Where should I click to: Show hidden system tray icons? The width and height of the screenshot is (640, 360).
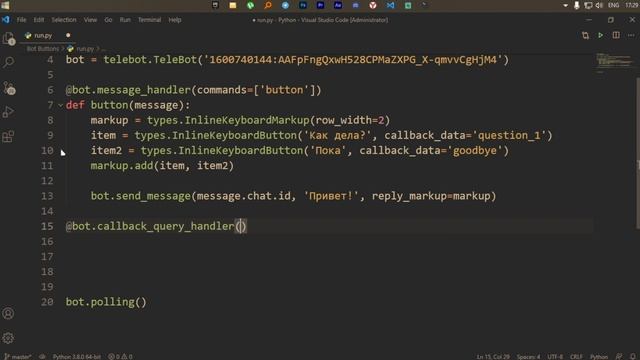click(x=565, y=5)
